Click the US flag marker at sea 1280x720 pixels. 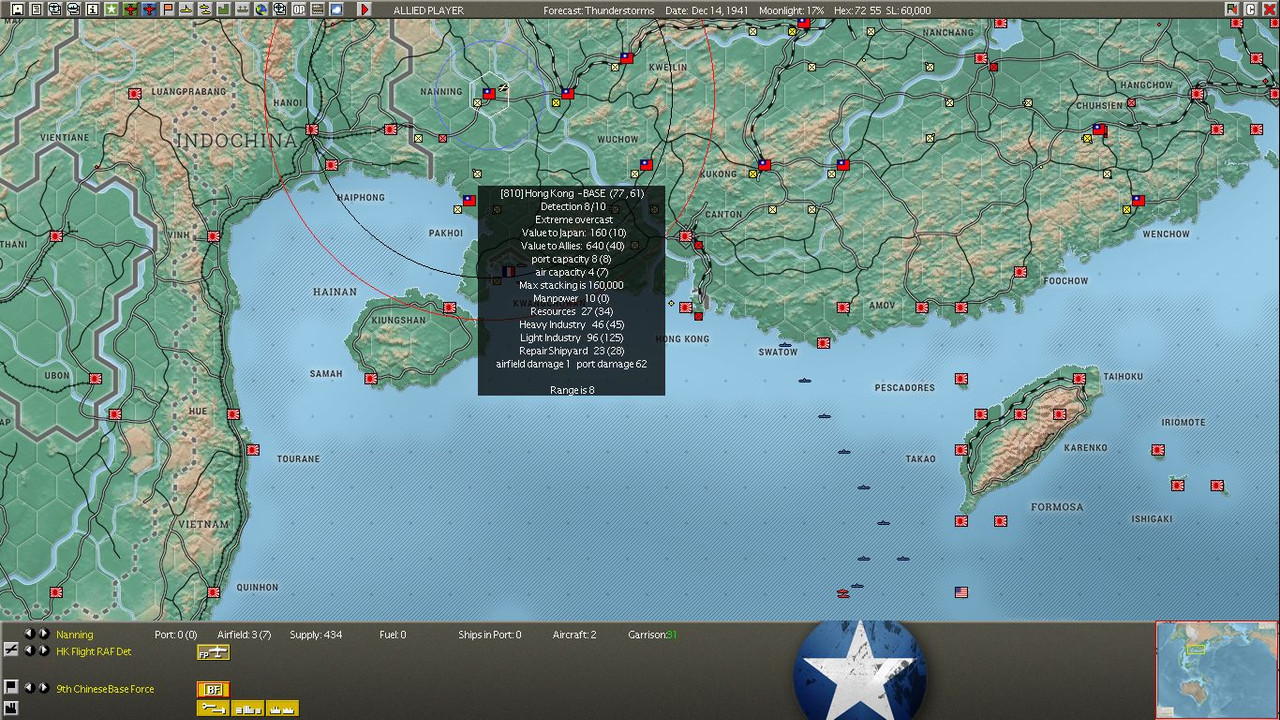pyautogui.click(x=961, y=592)
